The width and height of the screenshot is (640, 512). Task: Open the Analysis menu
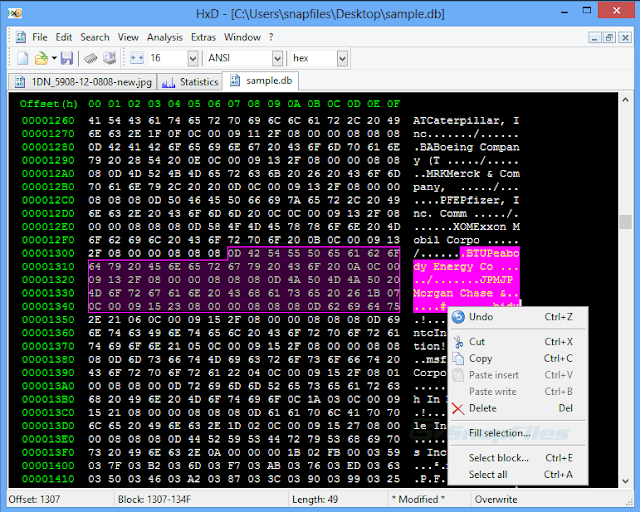pos(164,37)
